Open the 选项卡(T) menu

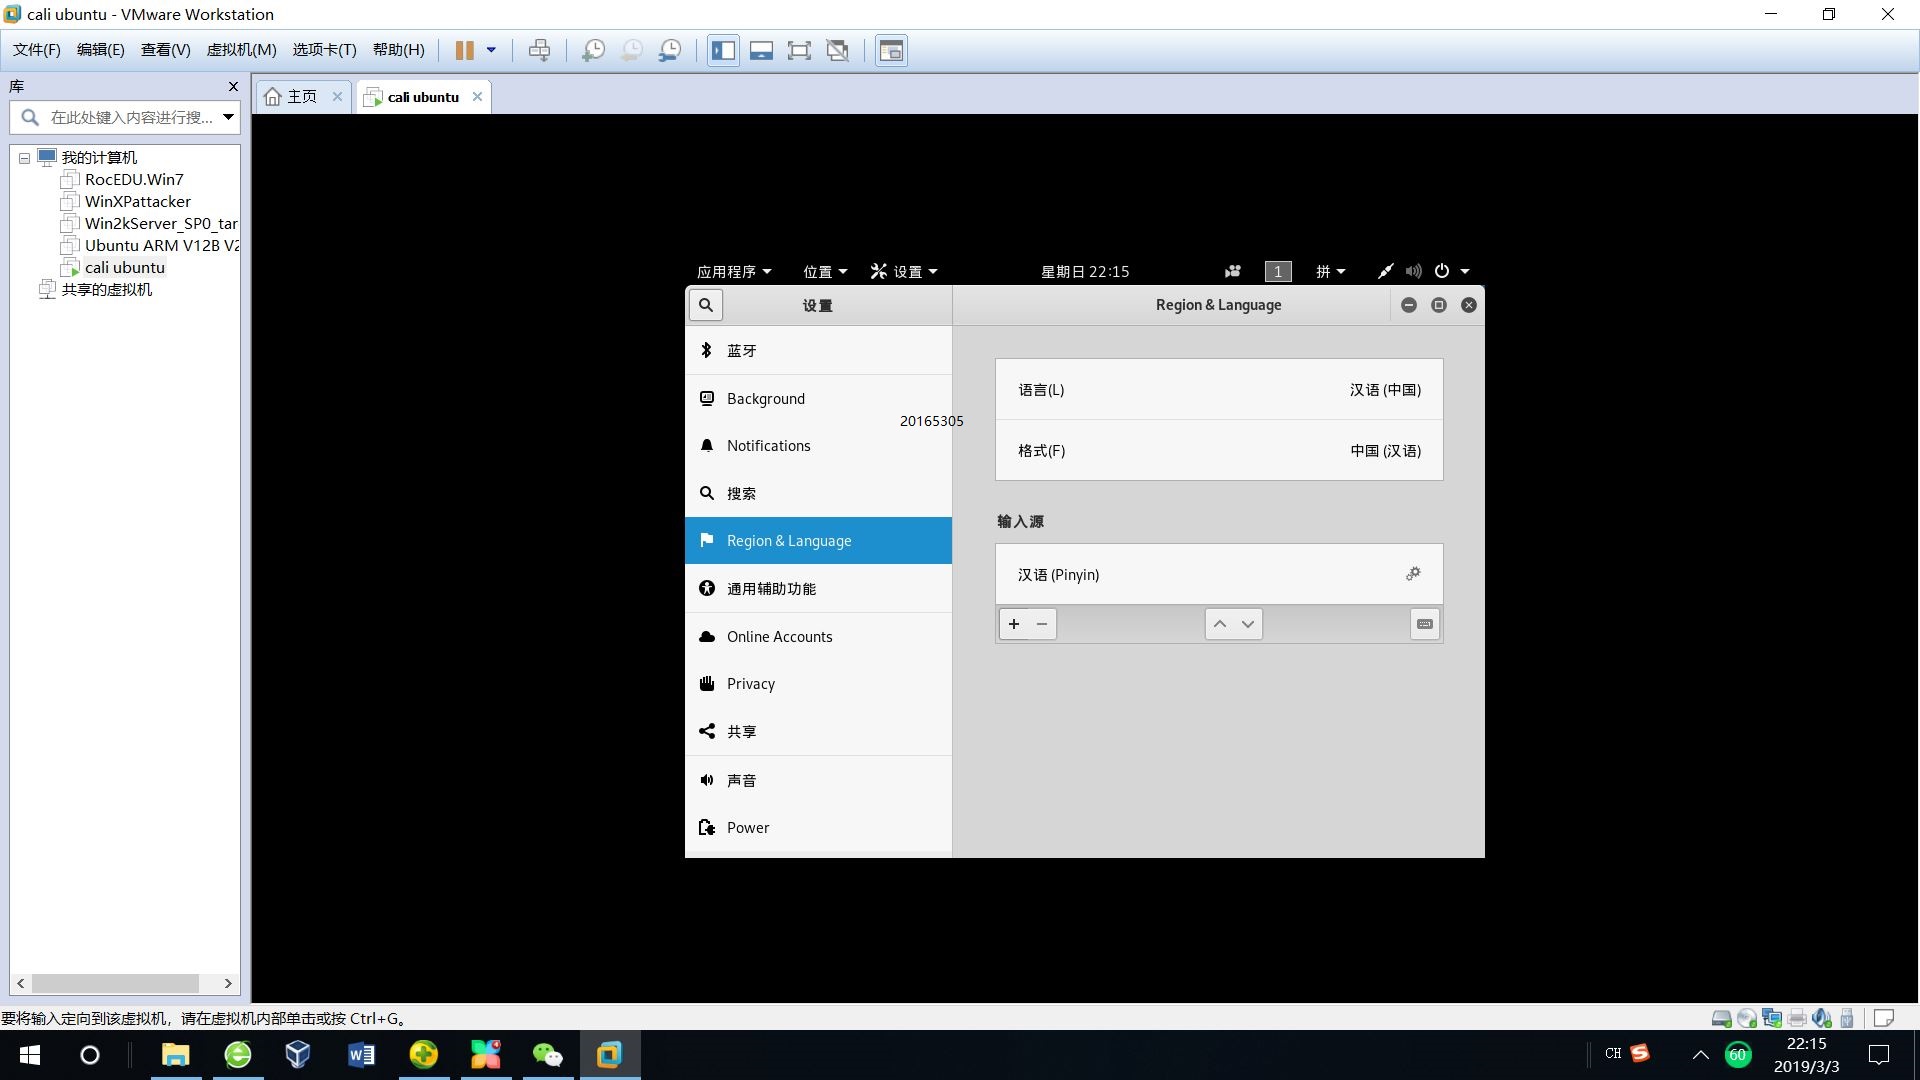324,50
